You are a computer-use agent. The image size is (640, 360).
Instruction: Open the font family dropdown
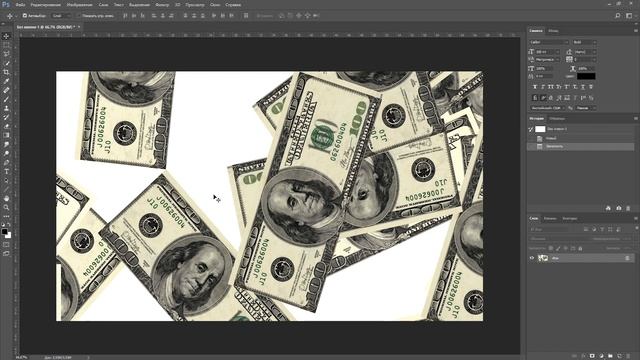[549, 42]
